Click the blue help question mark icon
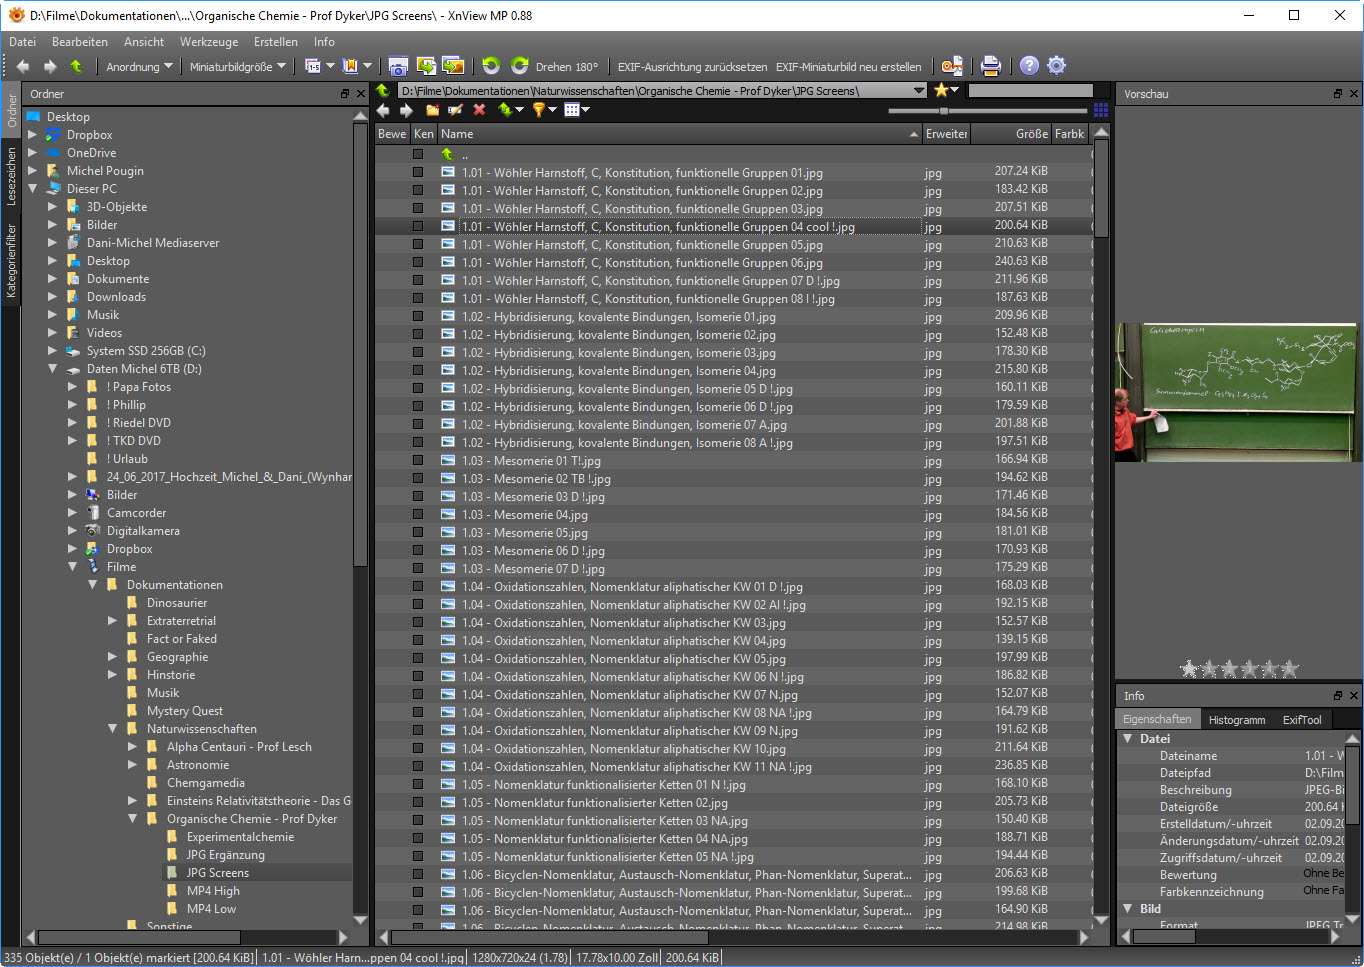This screenshot has height=967, width=1364. [1029, 66]
